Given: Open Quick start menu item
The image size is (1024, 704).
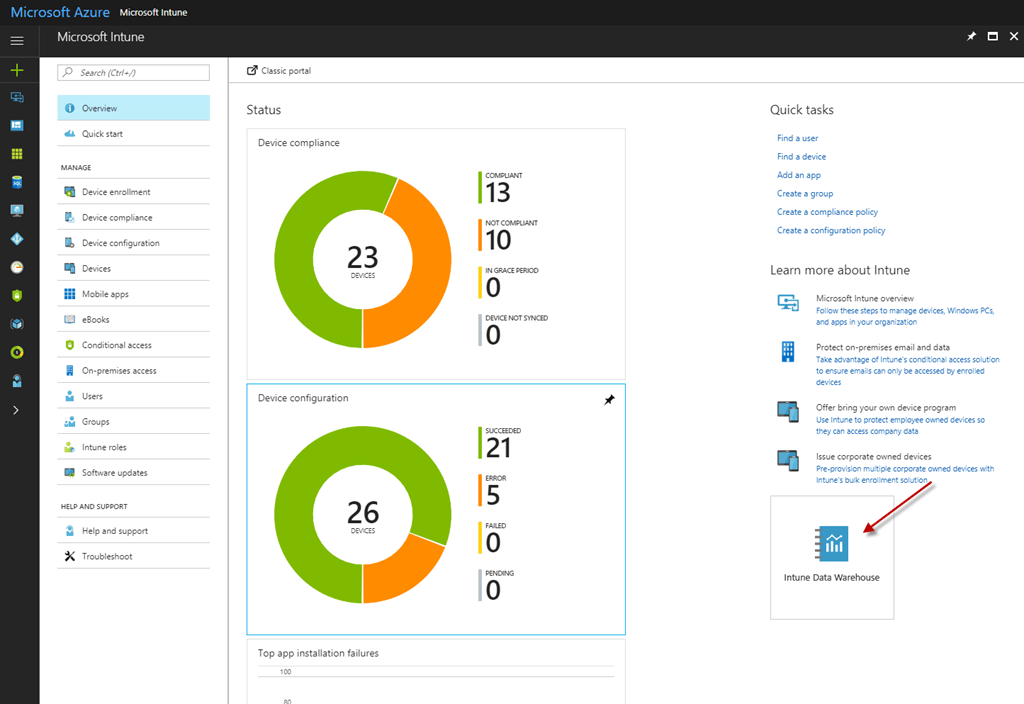Looking at the screenshot, I should [133, 133].
